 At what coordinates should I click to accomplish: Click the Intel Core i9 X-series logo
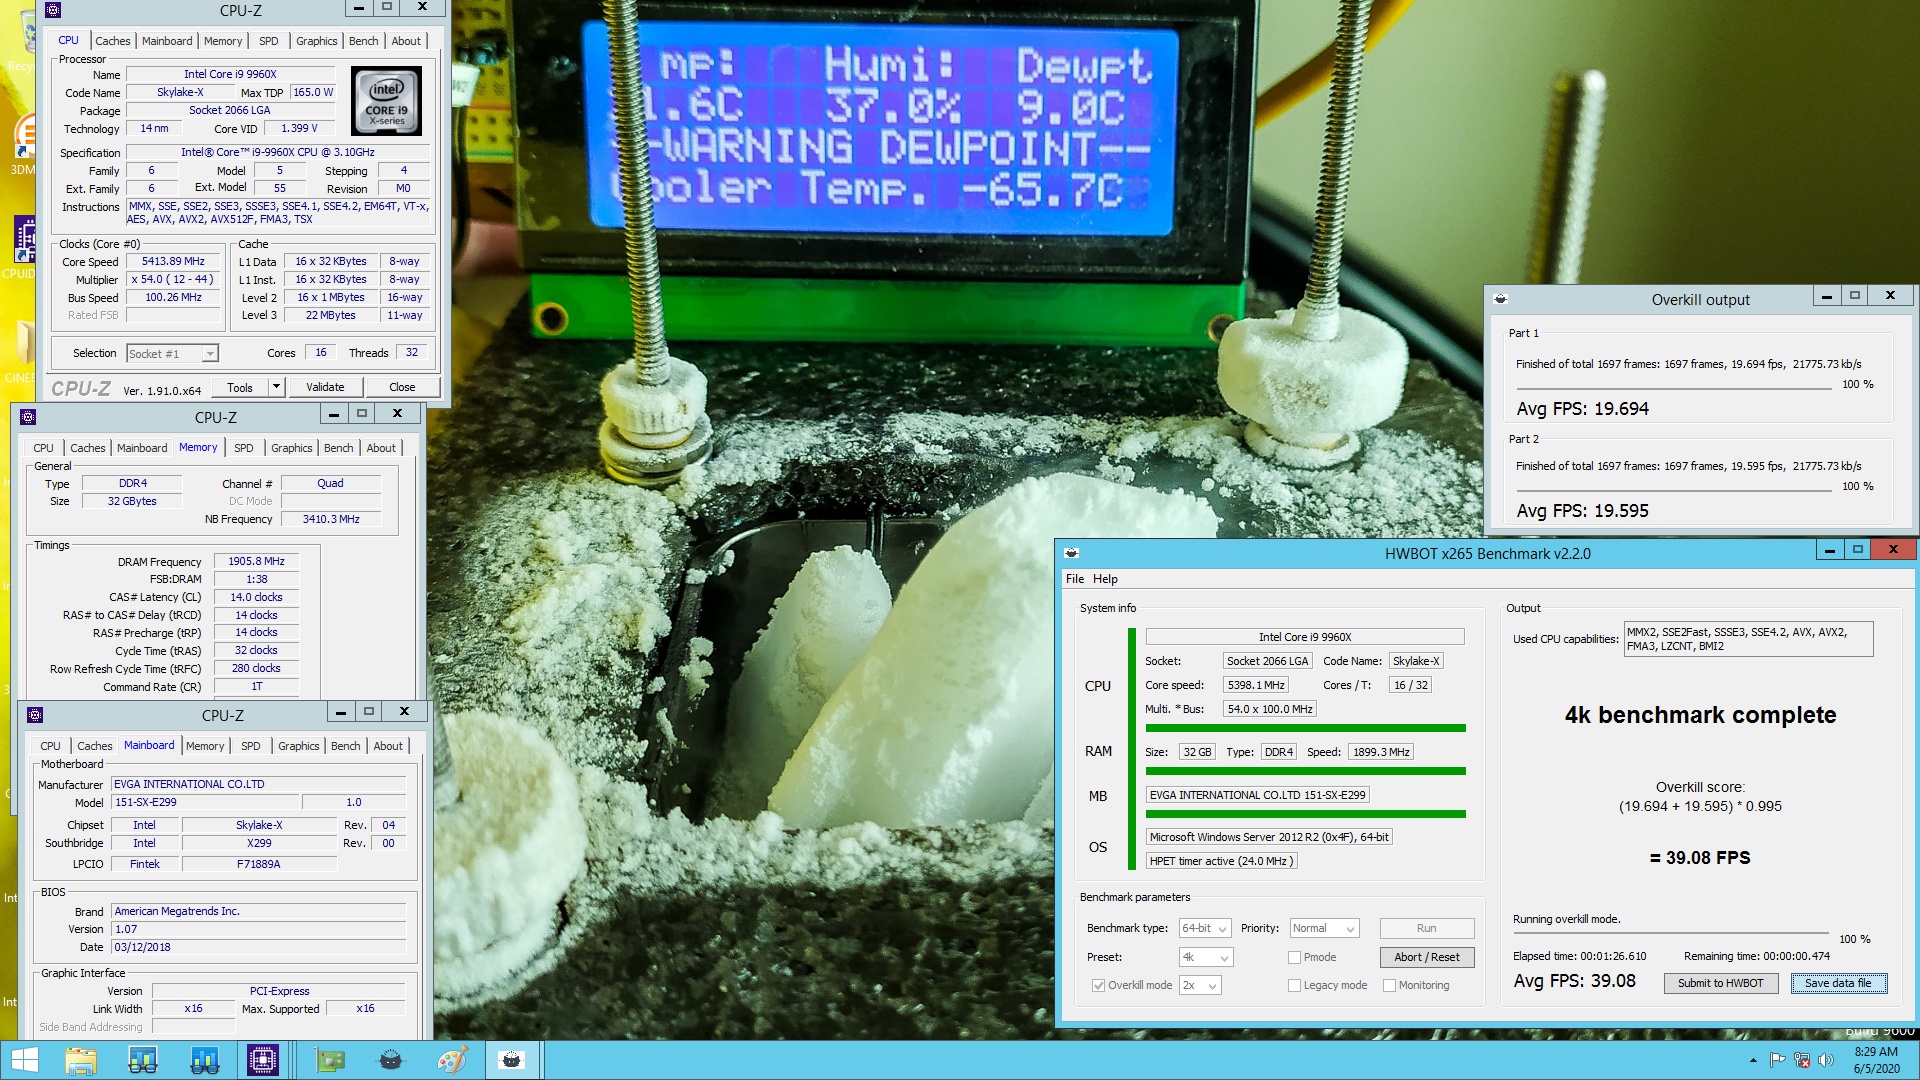pyautogui.click(x=387, y=101)
